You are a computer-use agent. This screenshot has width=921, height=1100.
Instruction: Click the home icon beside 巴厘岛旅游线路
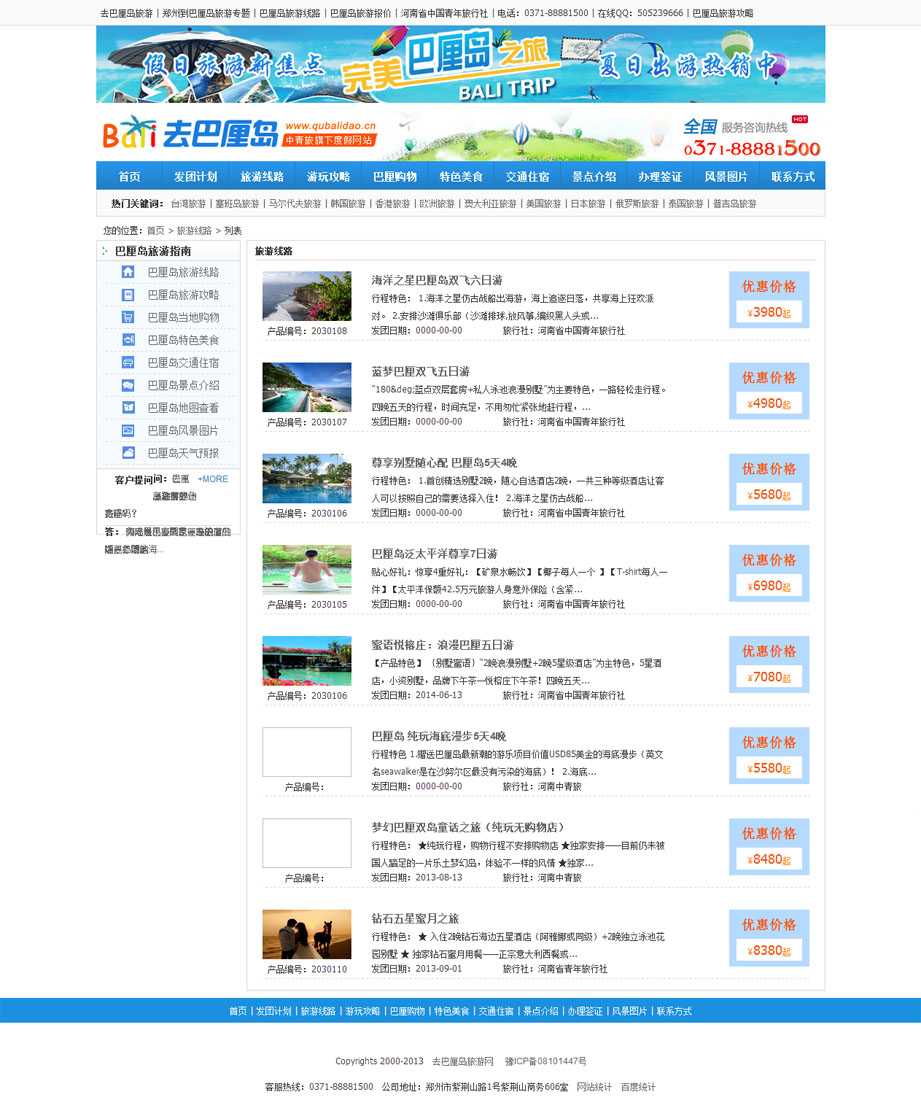[128, 272]
